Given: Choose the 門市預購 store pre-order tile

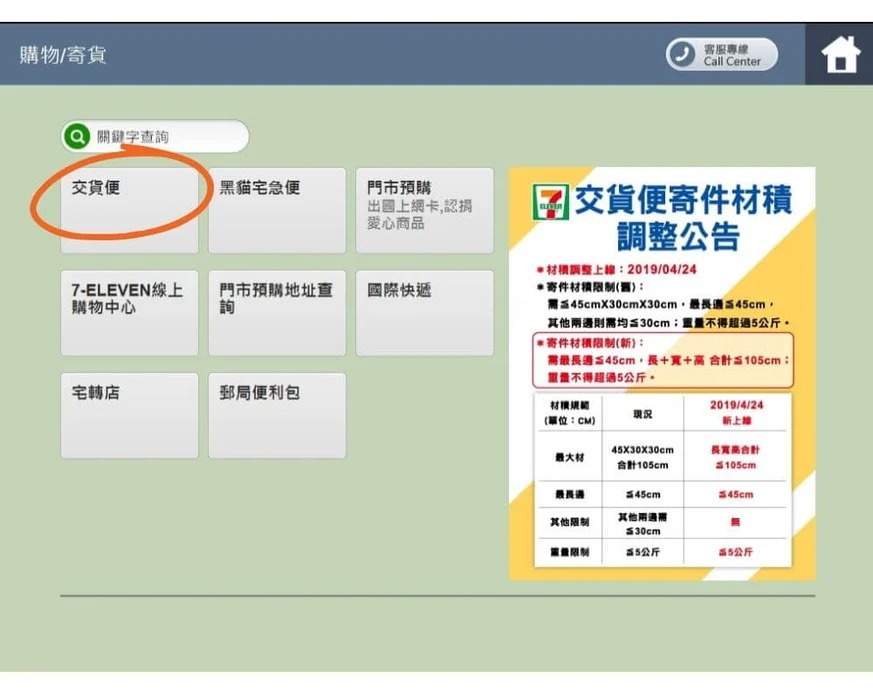Looking at the screenshot, I should coord(424,210).
